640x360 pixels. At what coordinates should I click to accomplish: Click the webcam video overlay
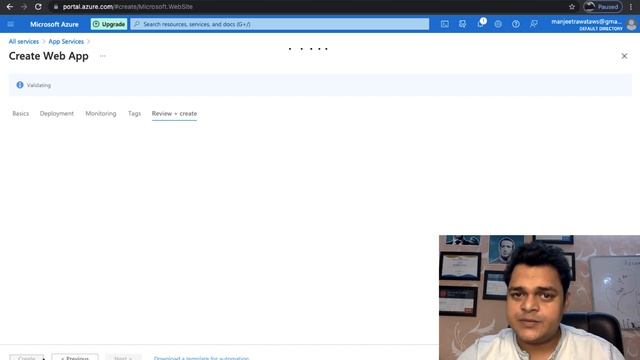[539, 297]
